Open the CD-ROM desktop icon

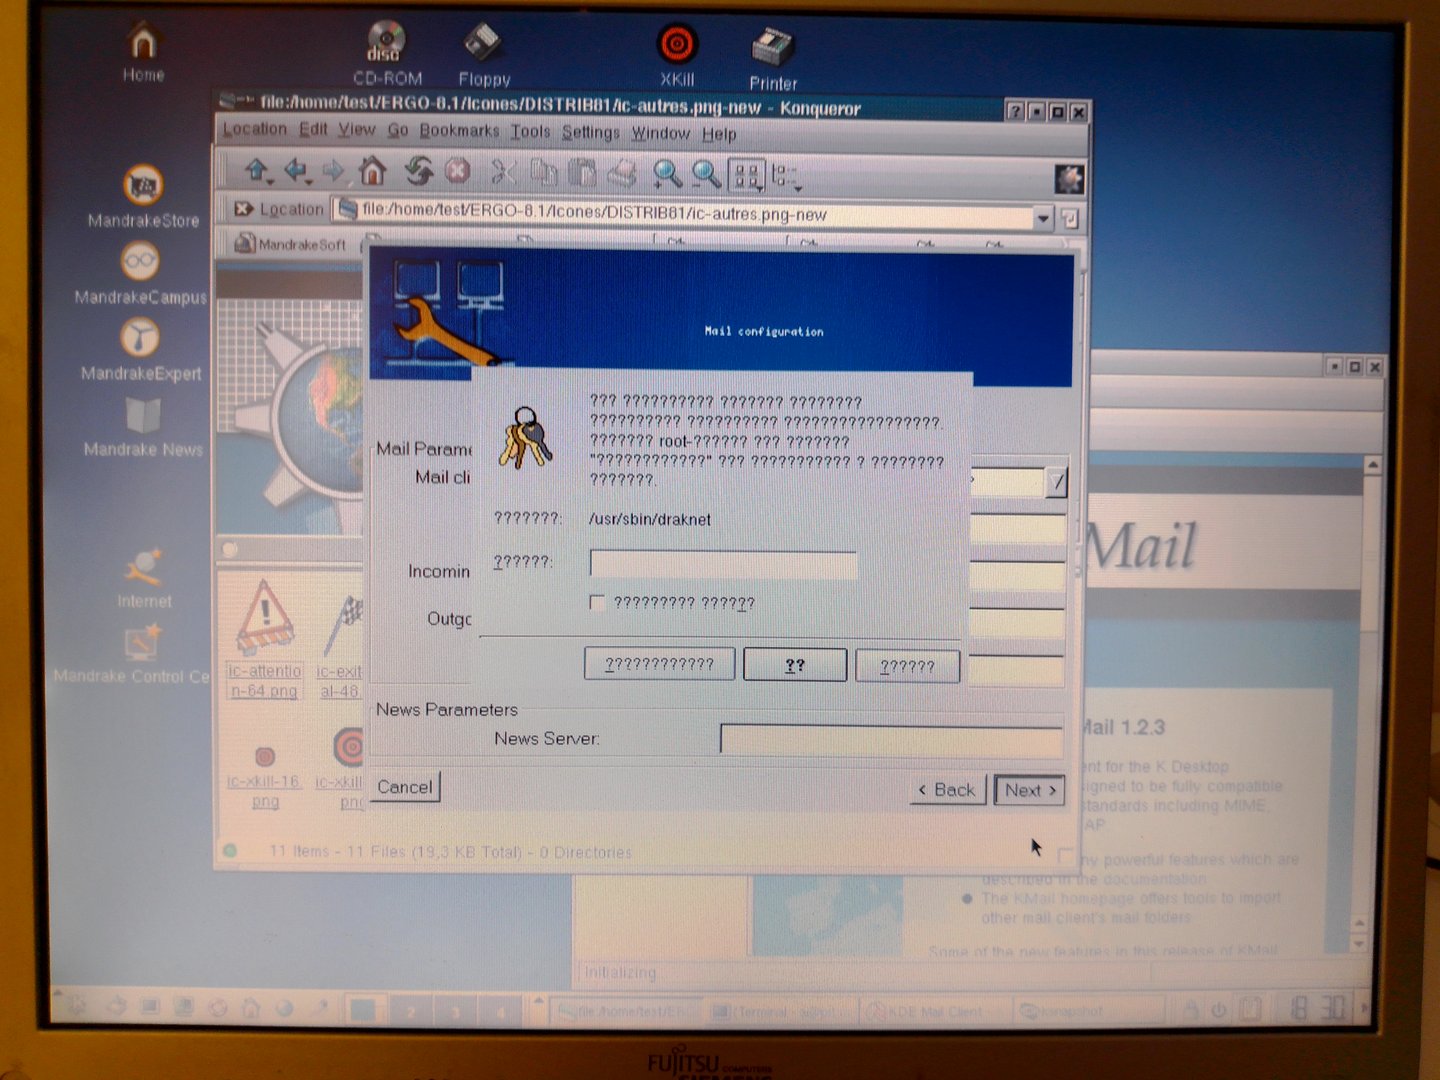(387, 53)
